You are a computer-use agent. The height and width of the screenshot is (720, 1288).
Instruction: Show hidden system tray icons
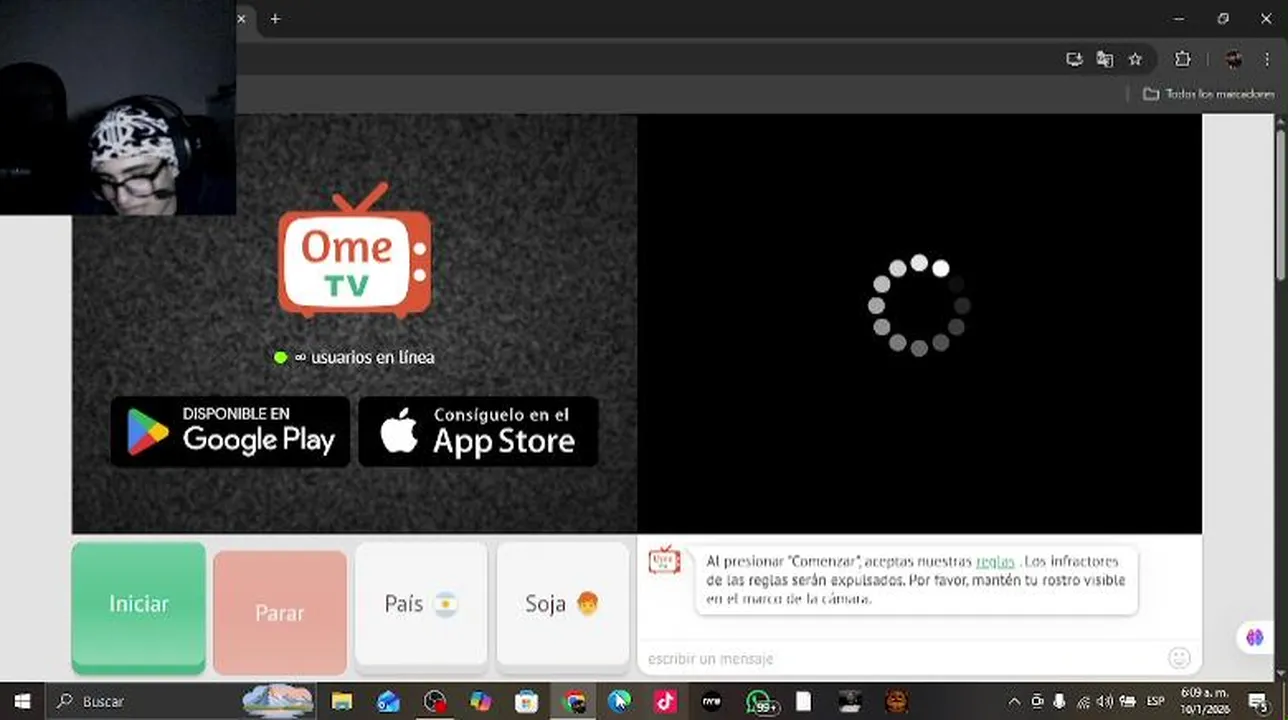(x=1014, y=701)
